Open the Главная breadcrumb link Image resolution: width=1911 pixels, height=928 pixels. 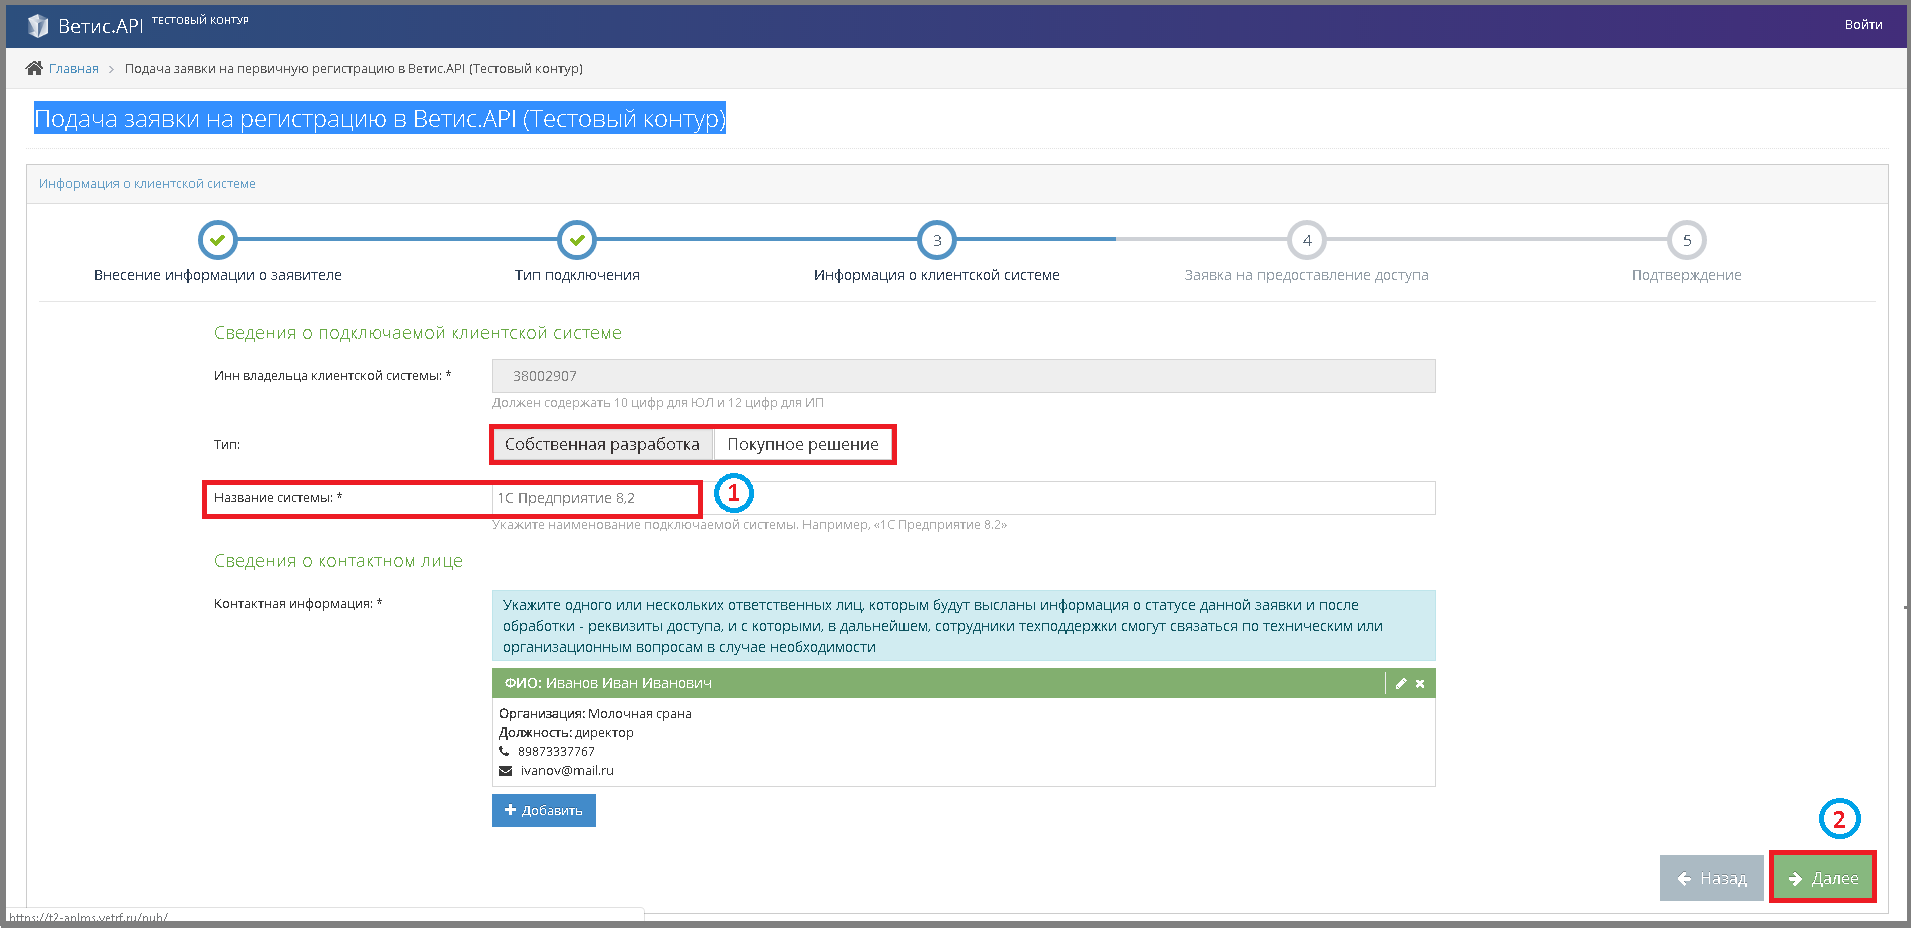74,69
